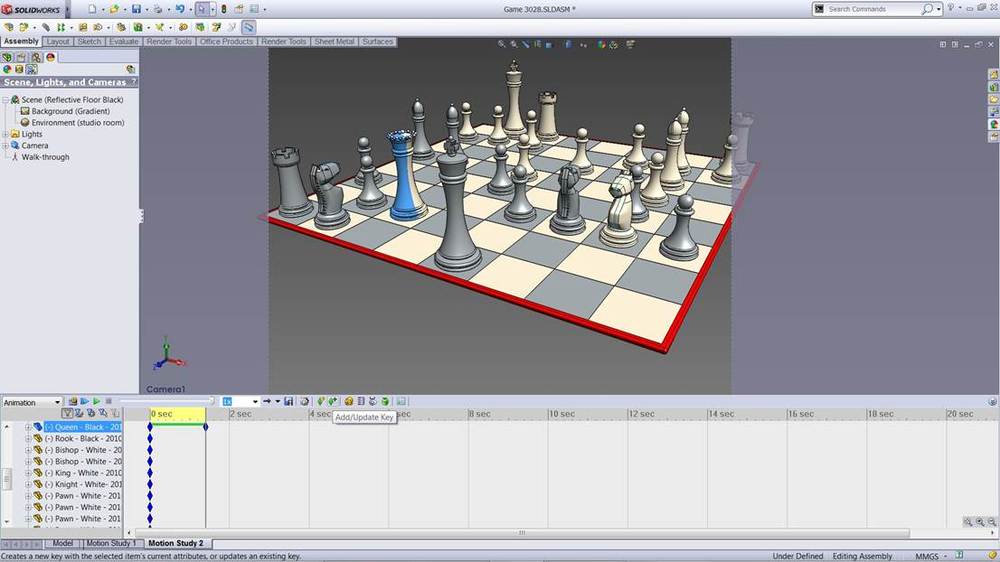Switch to the Evaluate ribbon tab
Viewport: 1000px width, 562px height.
124,42
